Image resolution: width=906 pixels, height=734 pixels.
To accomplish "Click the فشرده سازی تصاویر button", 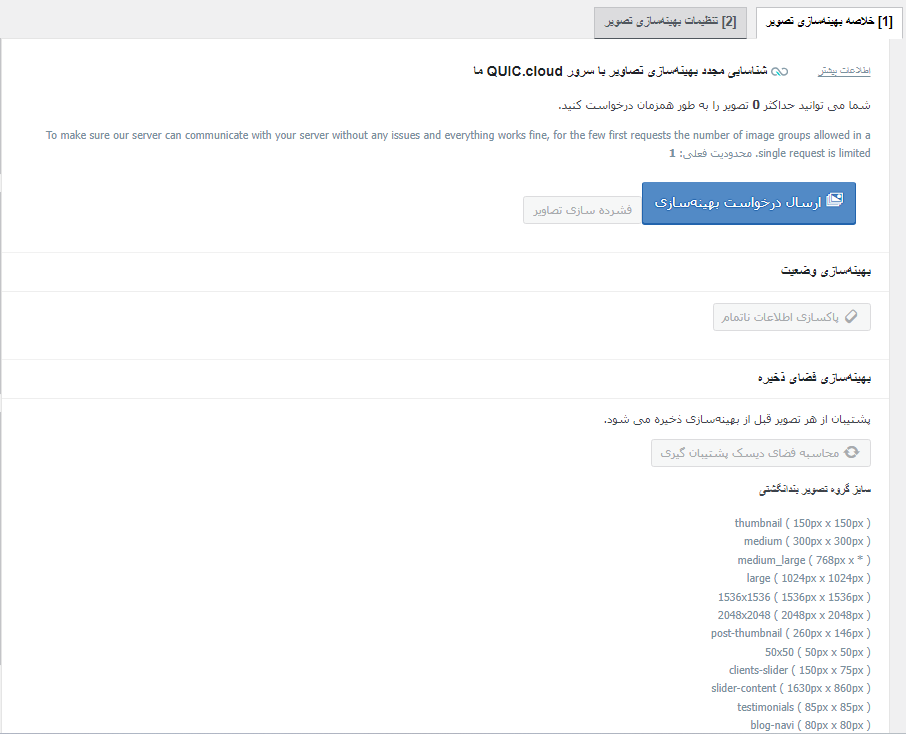I will coord(580,210).
